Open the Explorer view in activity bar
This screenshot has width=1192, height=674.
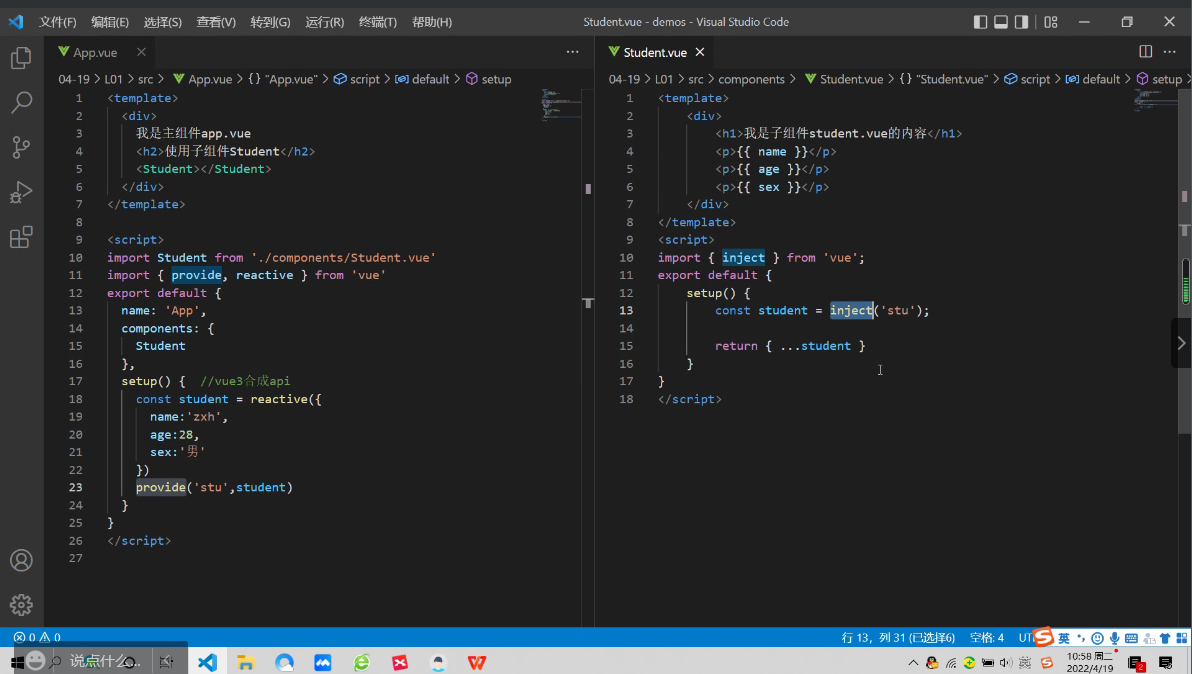[21, 59]
